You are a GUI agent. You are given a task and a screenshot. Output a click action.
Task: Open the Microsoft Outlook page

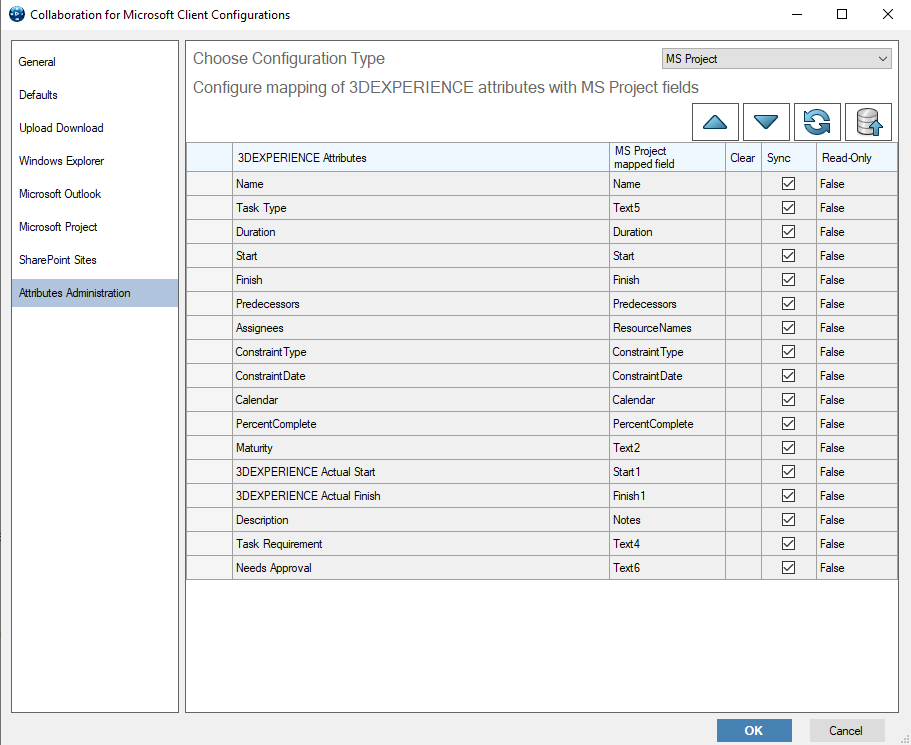pos(95,194)
